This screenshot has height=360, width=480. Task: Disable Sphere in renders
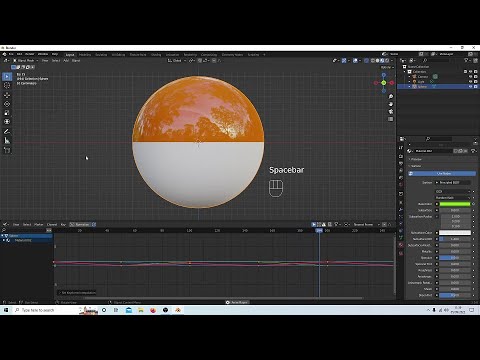click(476, 86)
